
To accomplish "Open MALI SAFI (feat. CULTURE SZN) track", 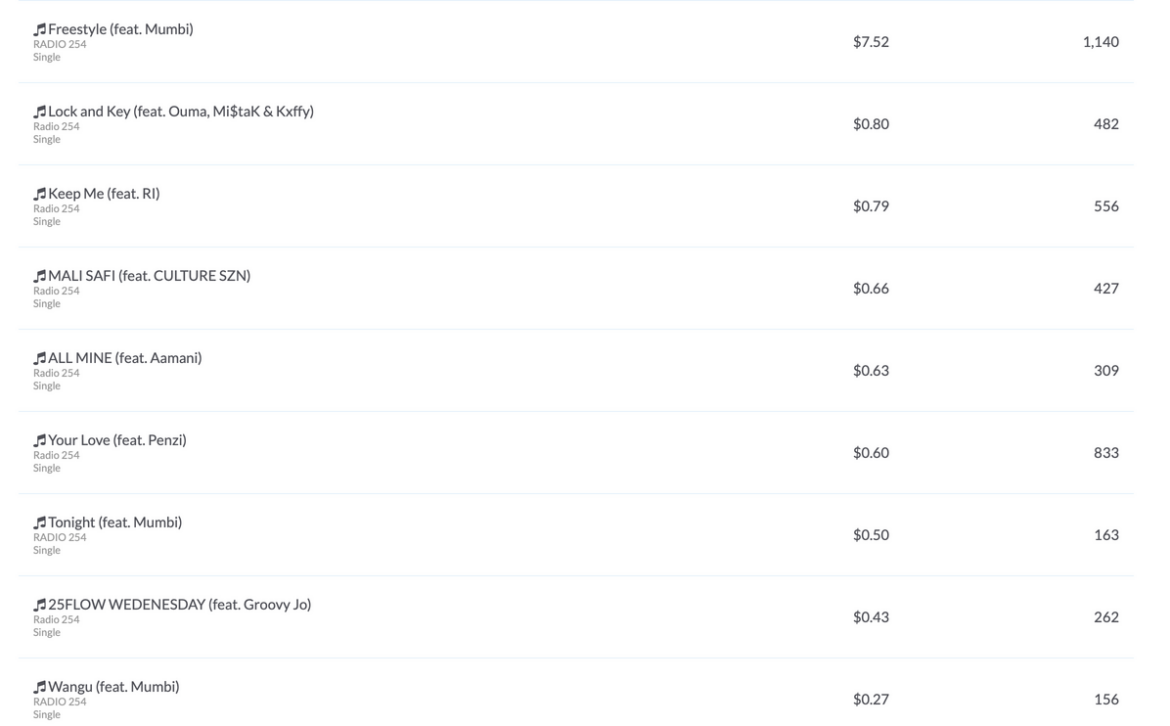I will pyautogui.click(x=149, y=275).
